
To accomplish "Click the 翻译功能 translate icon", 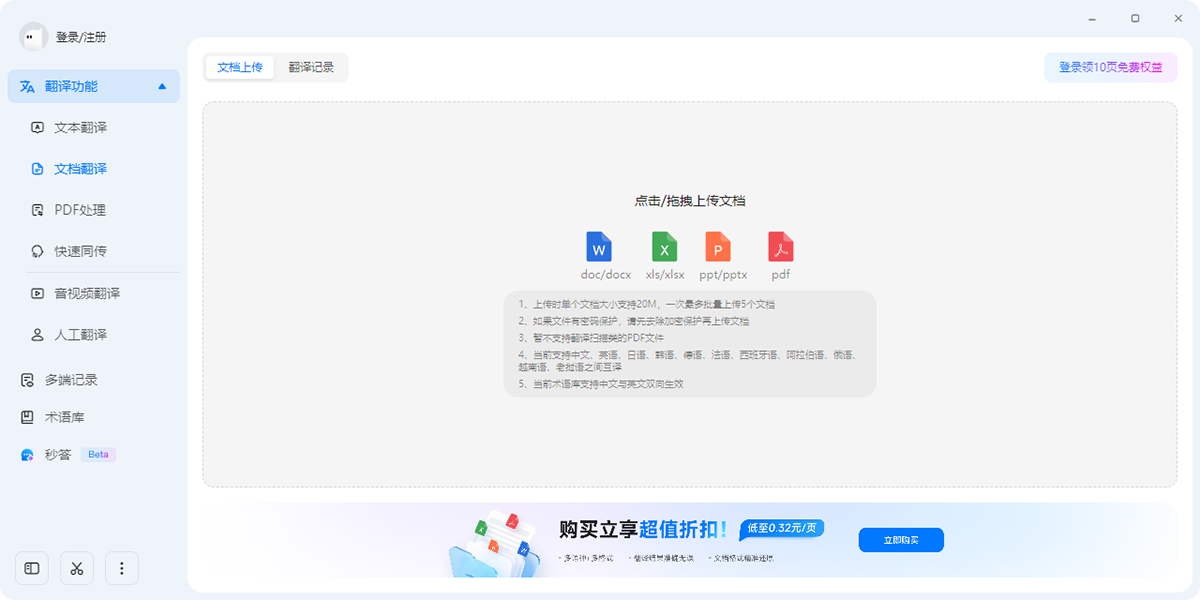I will [27, 87].
